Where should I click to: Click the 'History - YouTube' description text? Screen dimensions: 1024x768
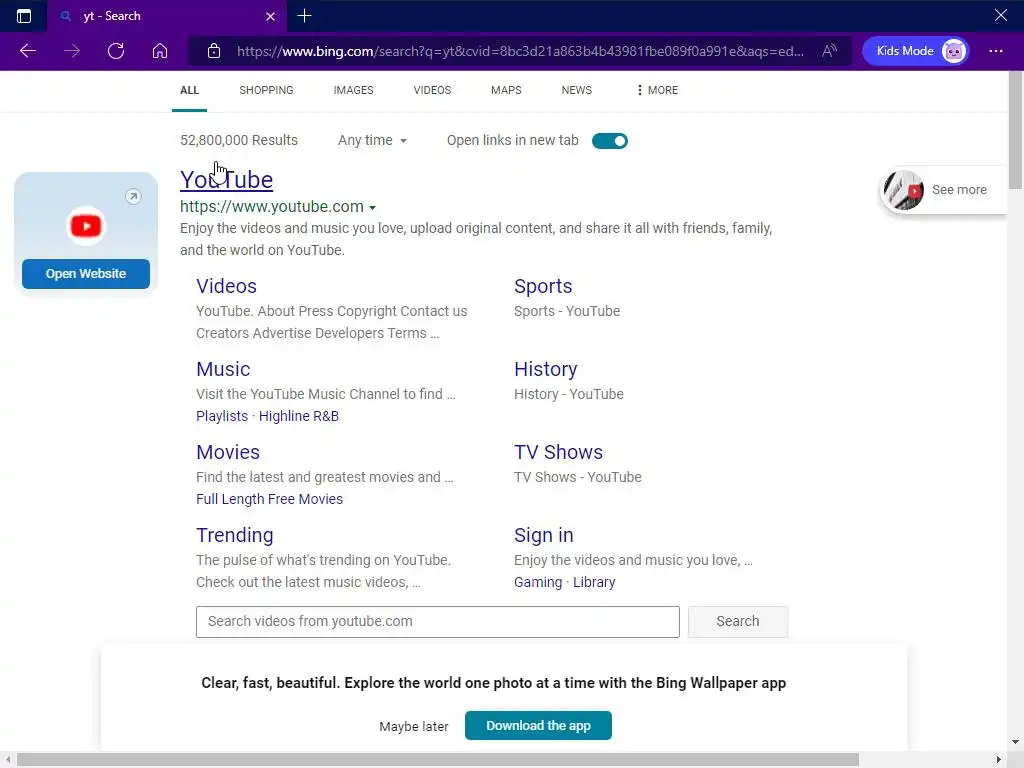coord(569,394)
